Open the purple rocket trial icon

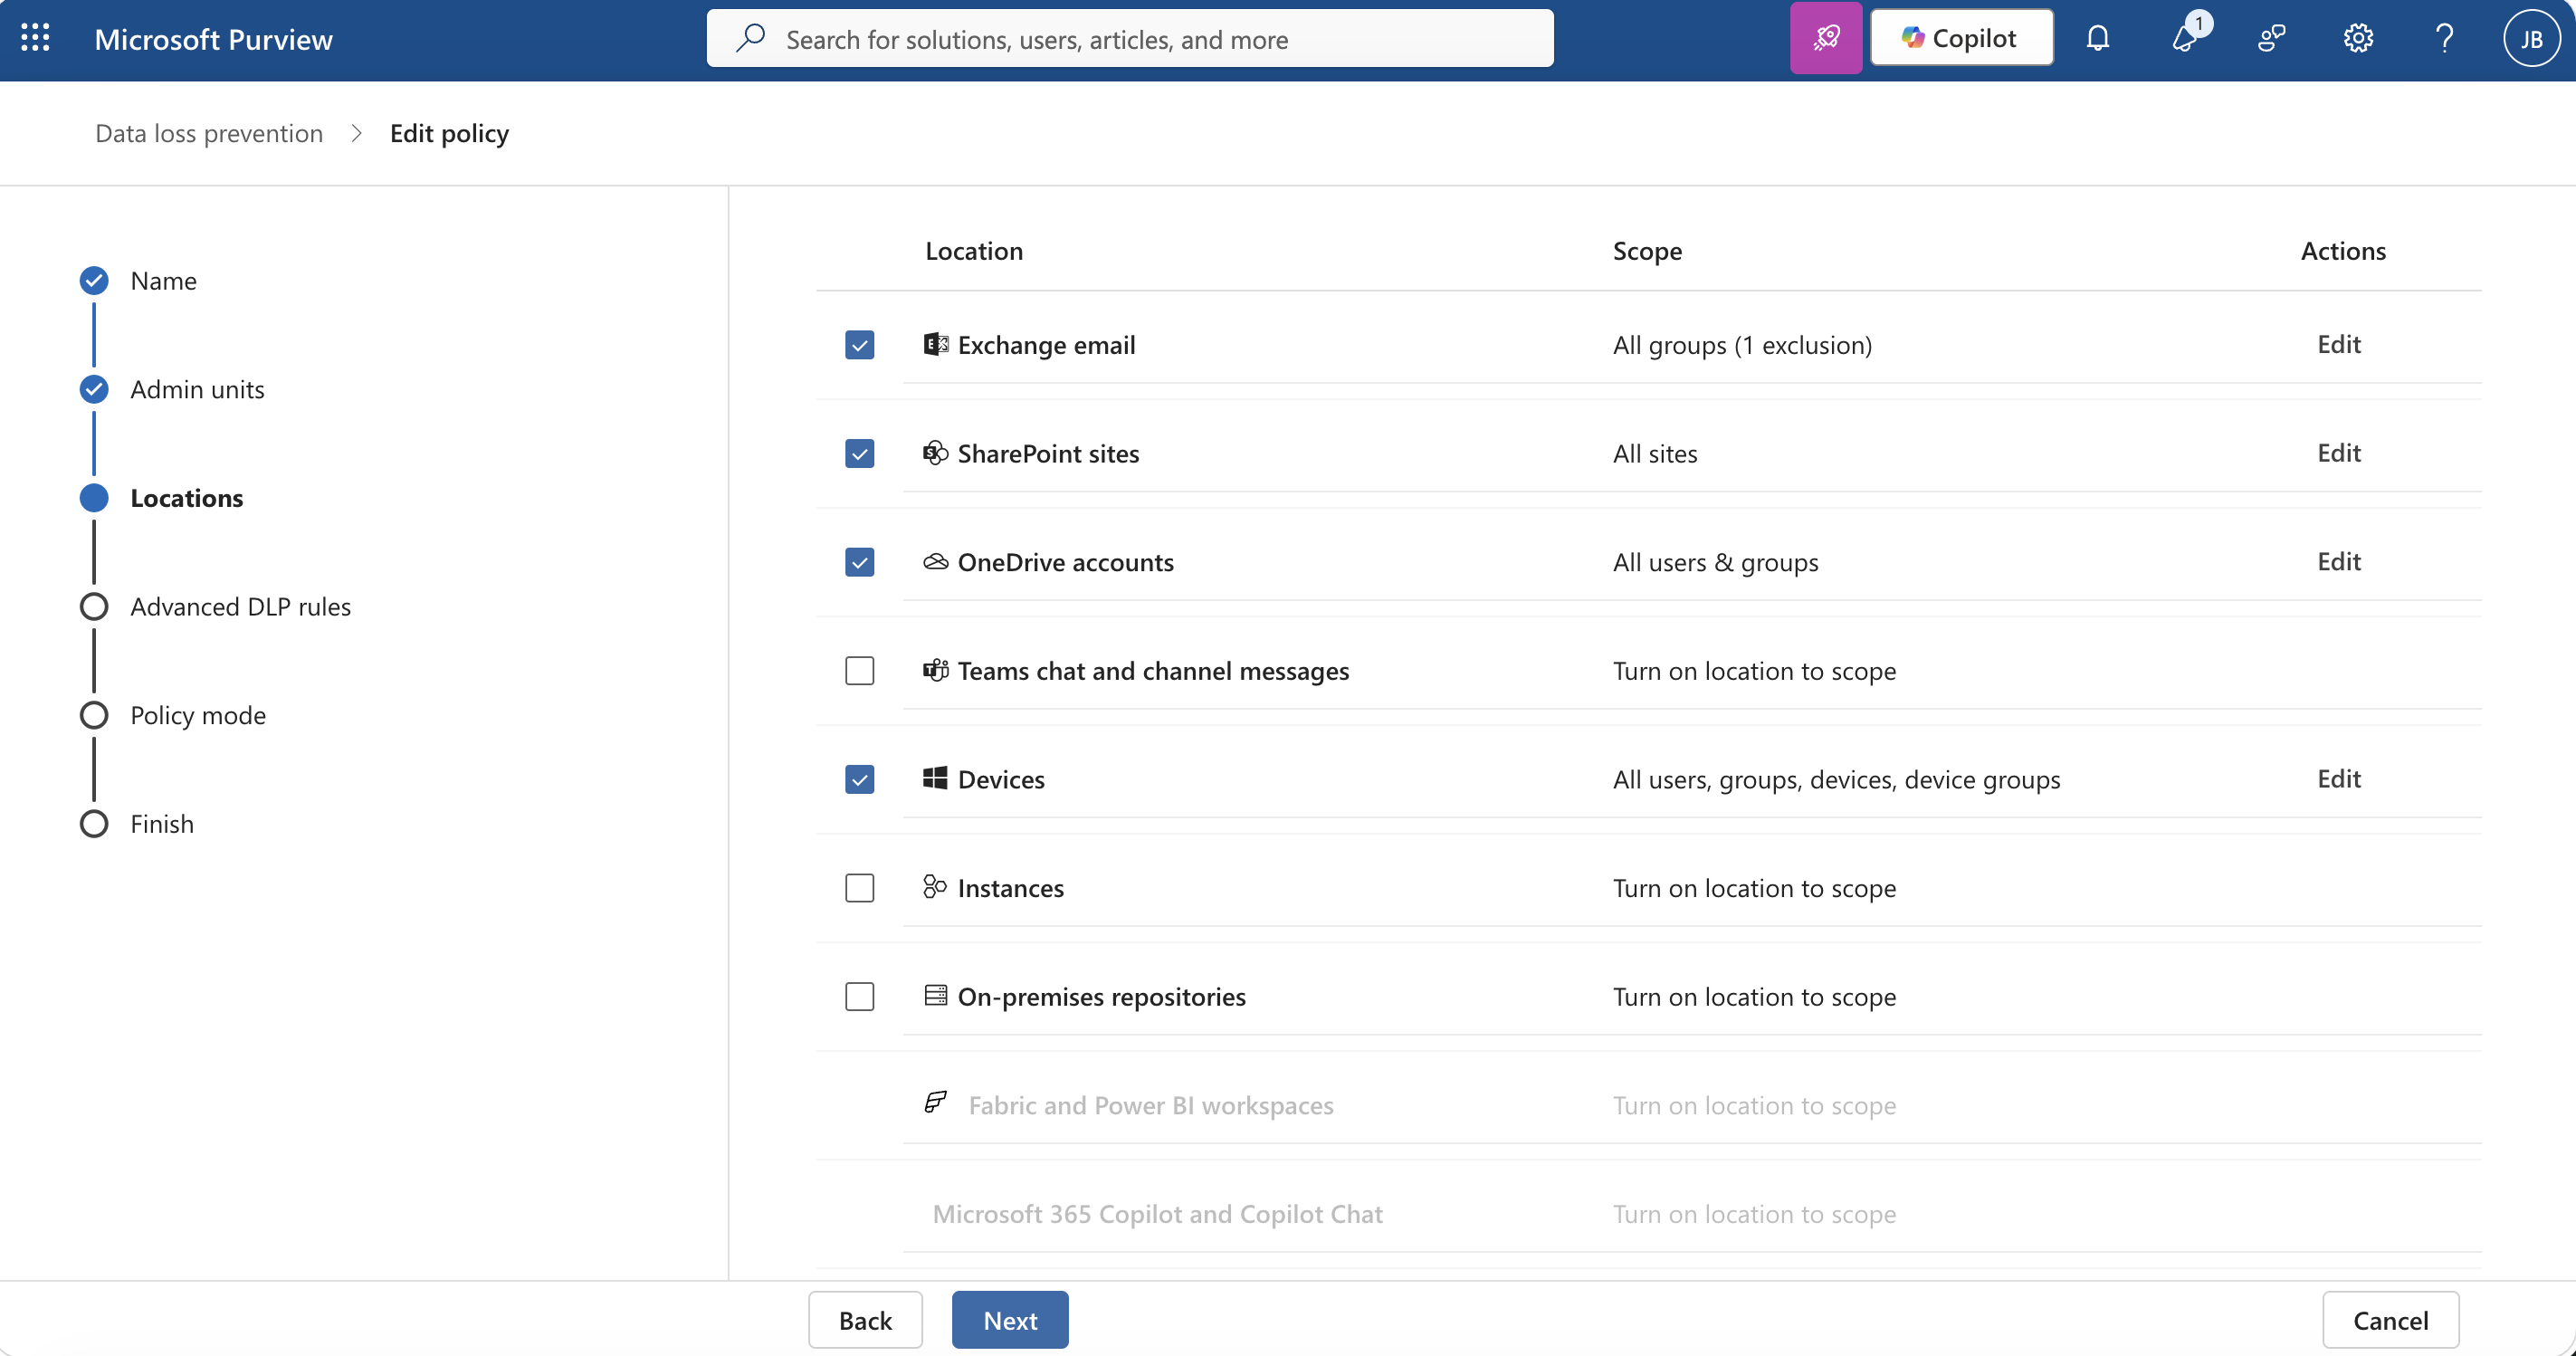[x=1826, y=38]
